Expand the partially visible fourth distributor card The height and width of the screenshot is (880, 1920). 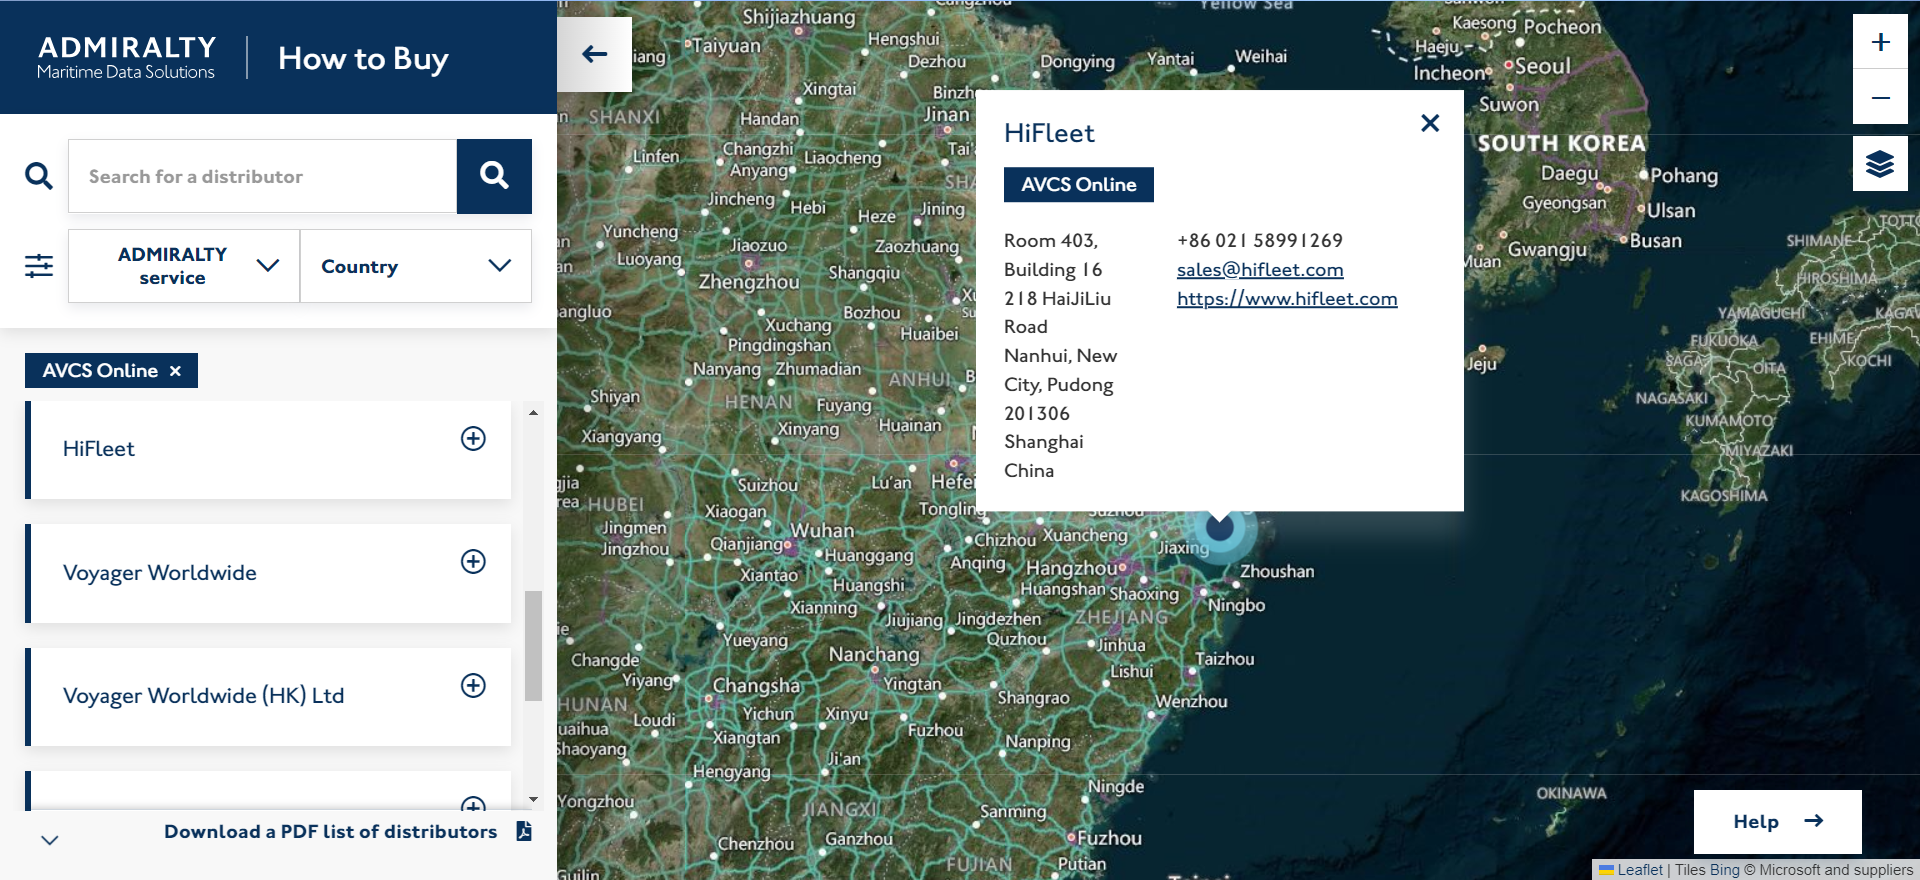(473, 803)
